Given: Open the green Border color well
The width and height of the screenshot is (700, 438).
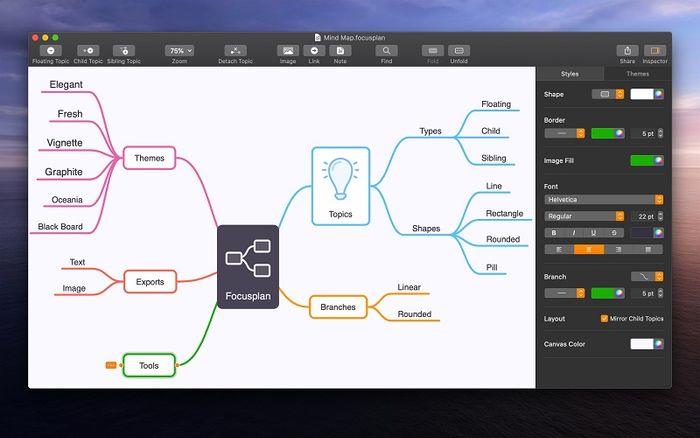Looking at the screenshot, I should pyautogui.click(x=608, y=133).
